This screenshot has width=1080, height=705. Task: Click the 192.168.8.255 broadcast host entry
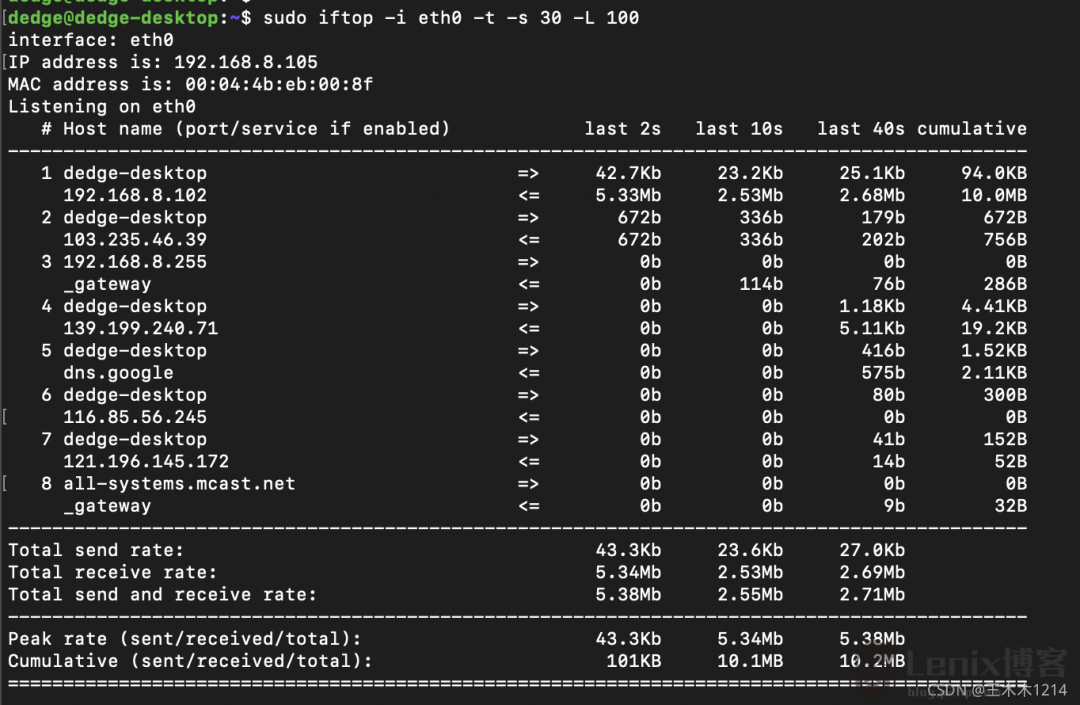click(135, 261)
